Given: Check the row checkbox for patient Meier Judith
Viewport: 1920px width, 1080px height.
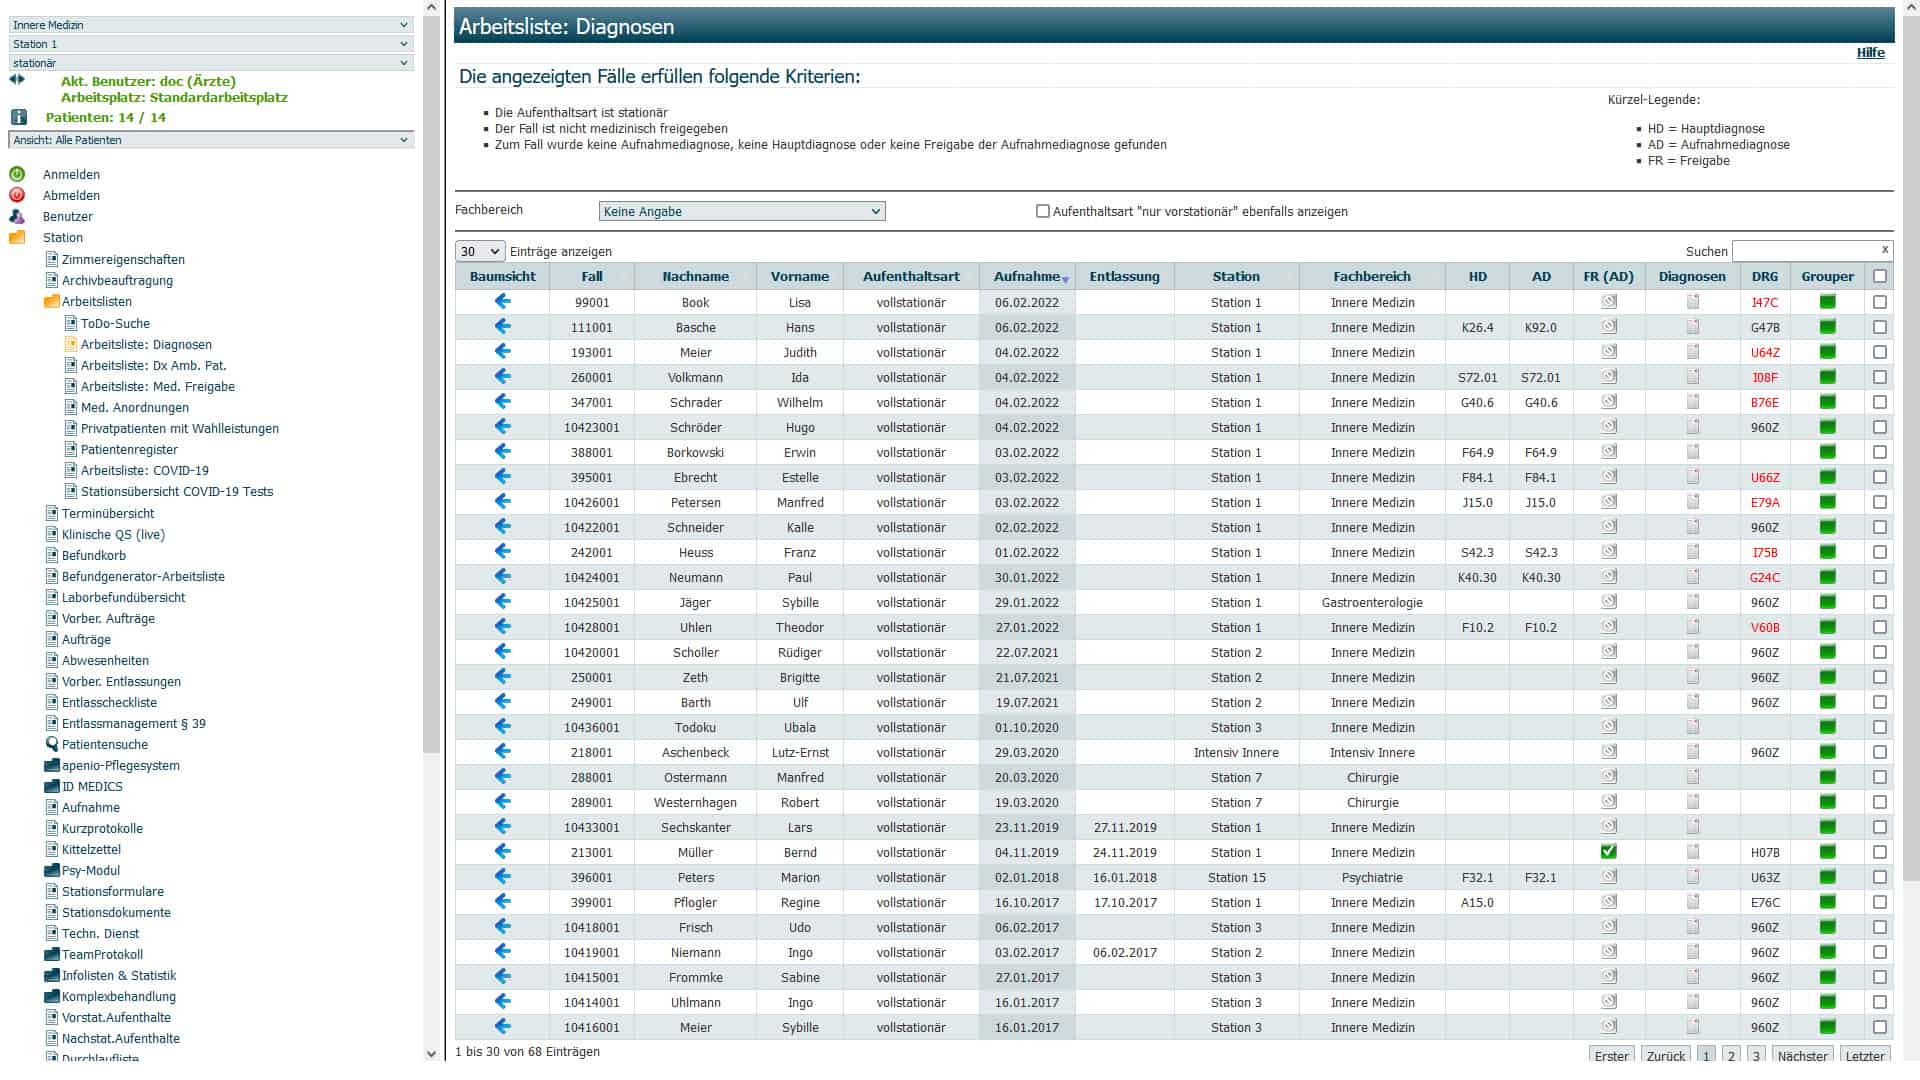Looking at the screenshot, I should click(x=1880, y=352).
